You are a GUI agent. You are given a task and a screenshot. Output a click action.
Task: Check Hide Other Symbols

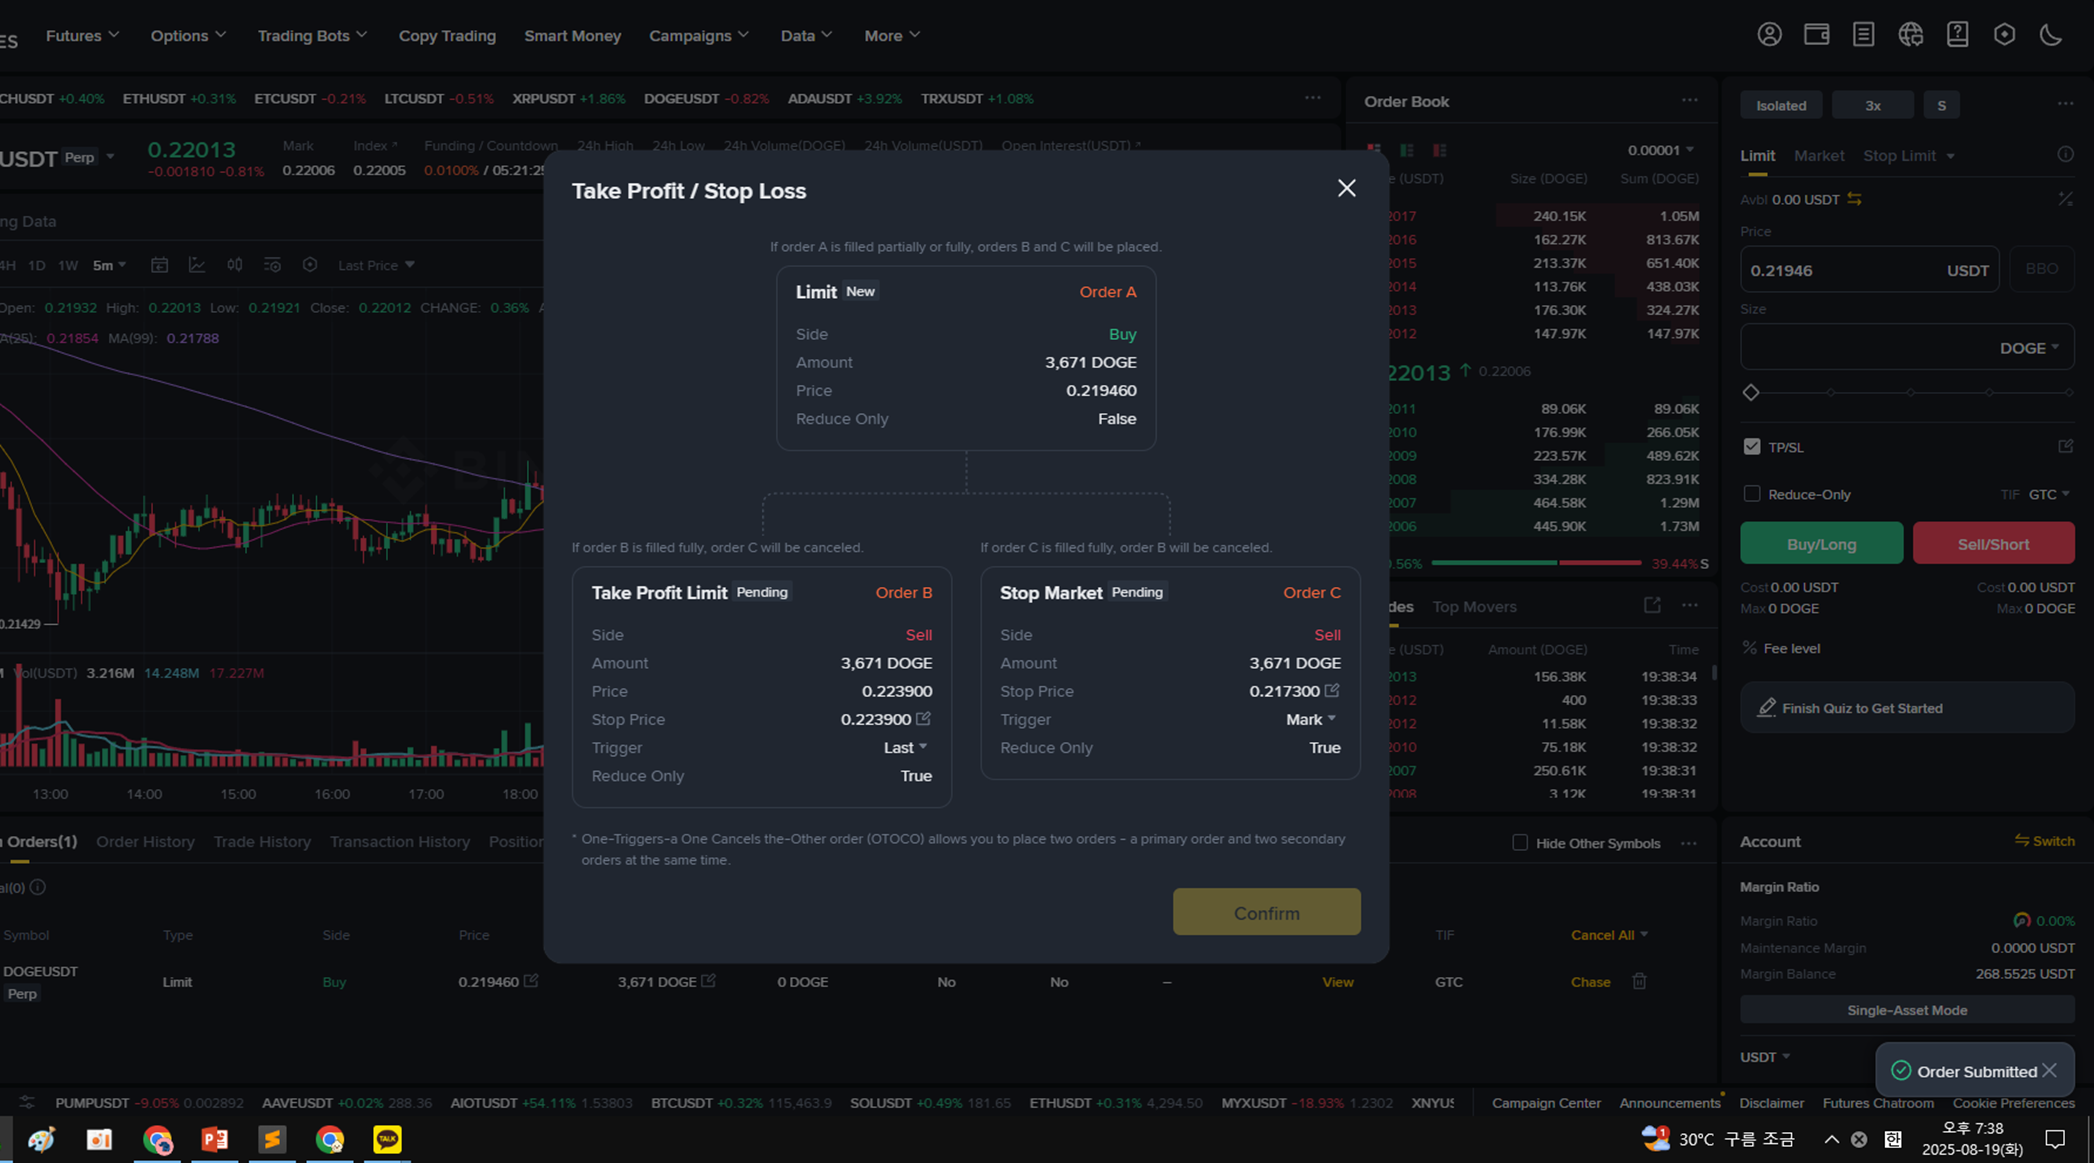coord(1520,843)
